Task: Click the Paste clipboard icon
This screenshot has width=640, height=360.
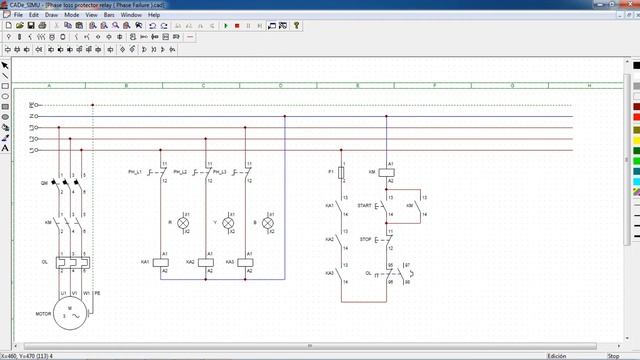Action: pyautogui.click(x=79, y=26)
